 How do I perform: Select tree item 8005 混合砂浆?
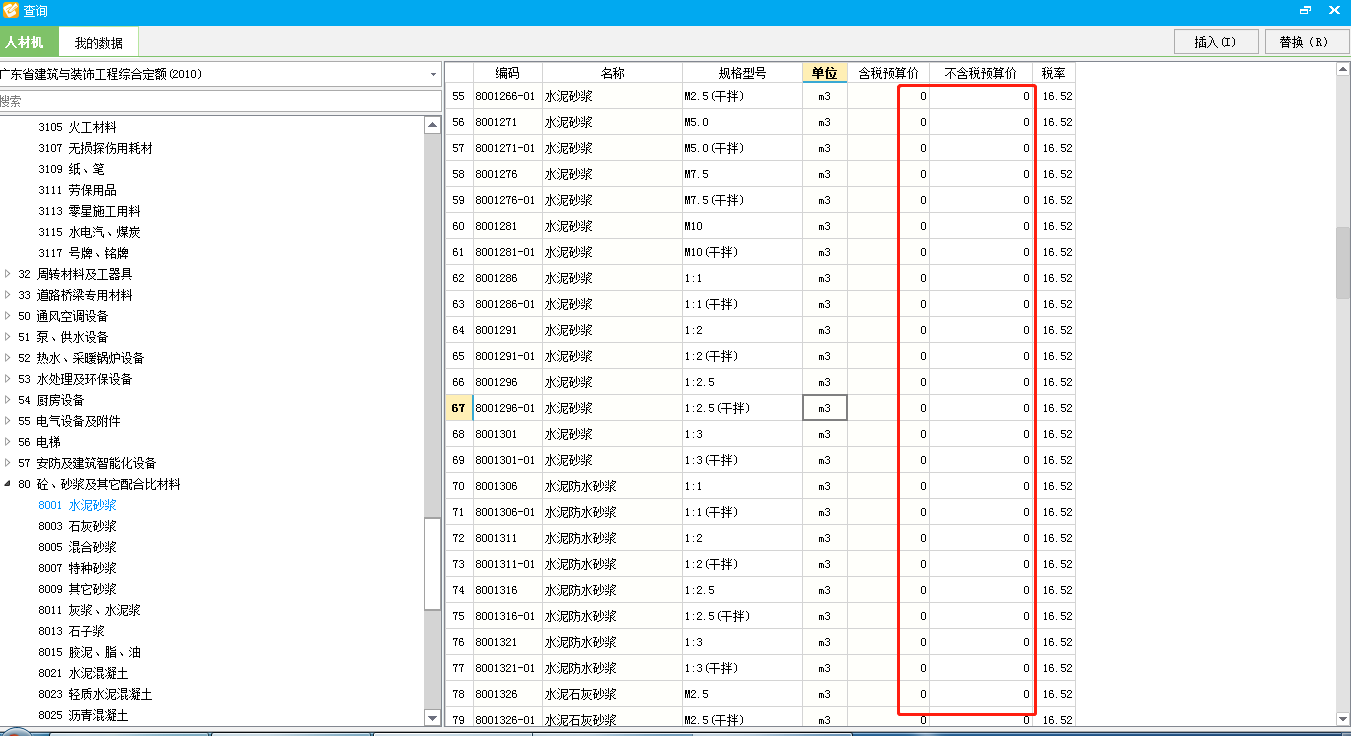point(77,547)
